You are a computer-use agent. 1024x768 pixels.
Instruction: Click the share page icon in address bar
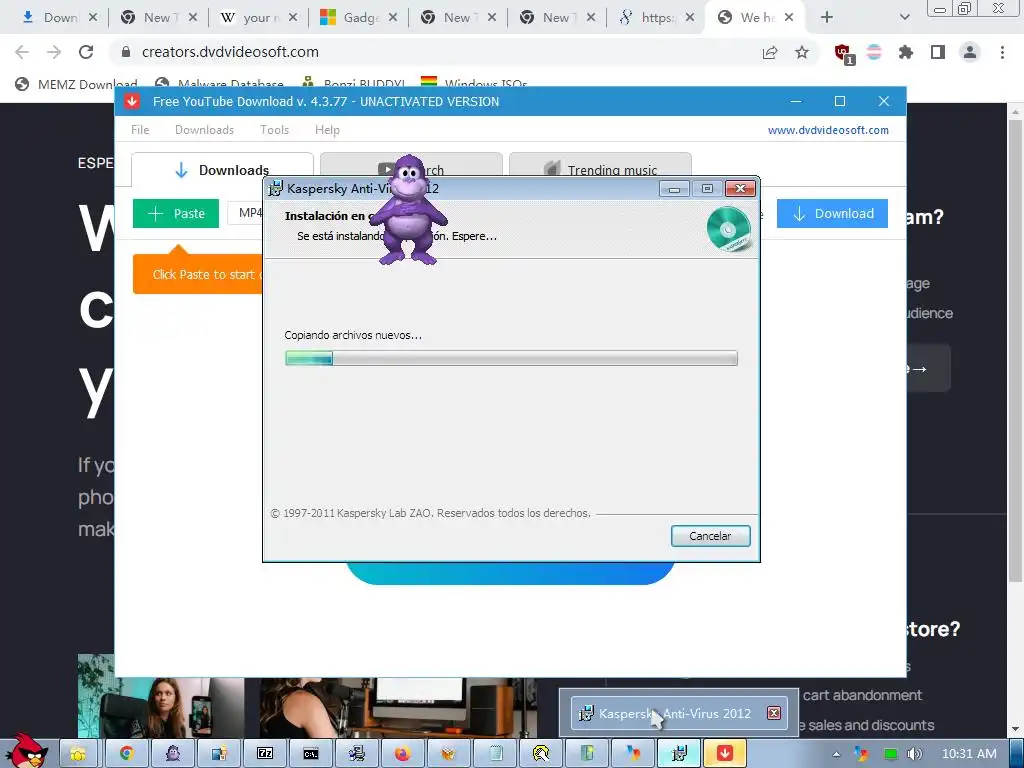tap(770, 52)
